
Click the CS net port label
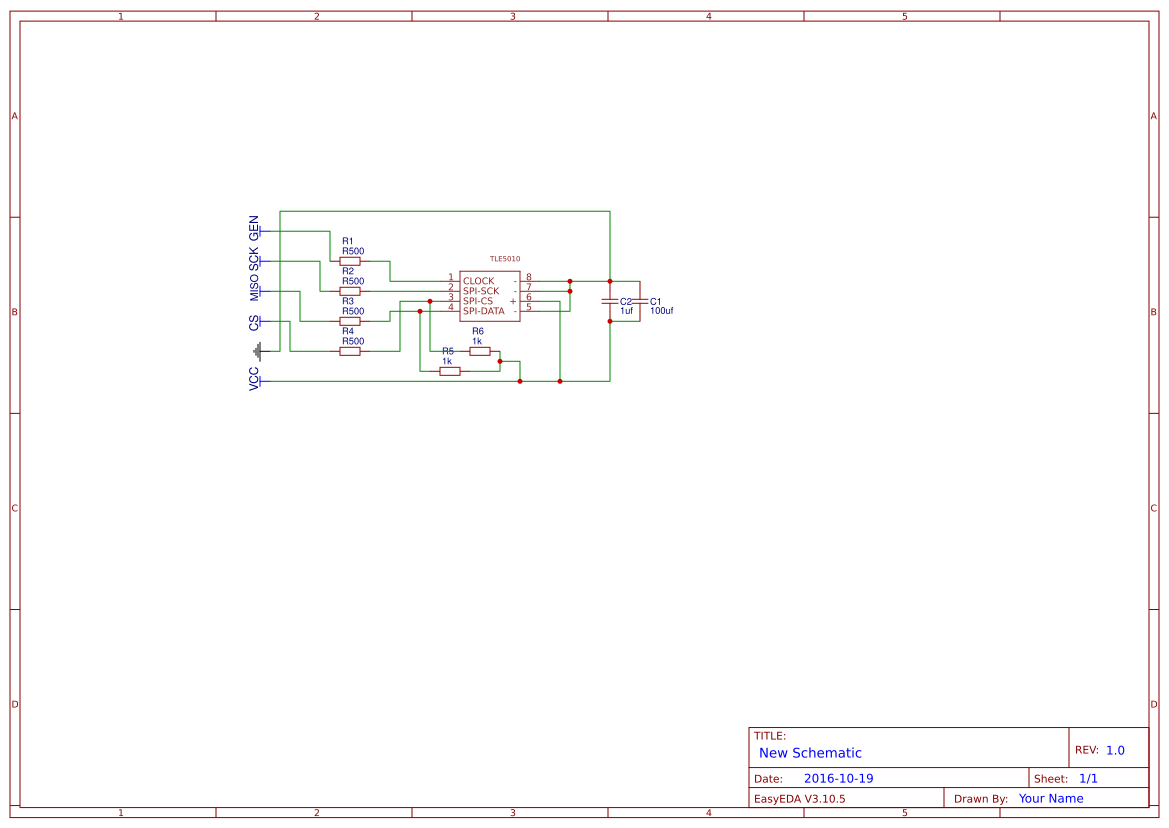tap(254, 322)
